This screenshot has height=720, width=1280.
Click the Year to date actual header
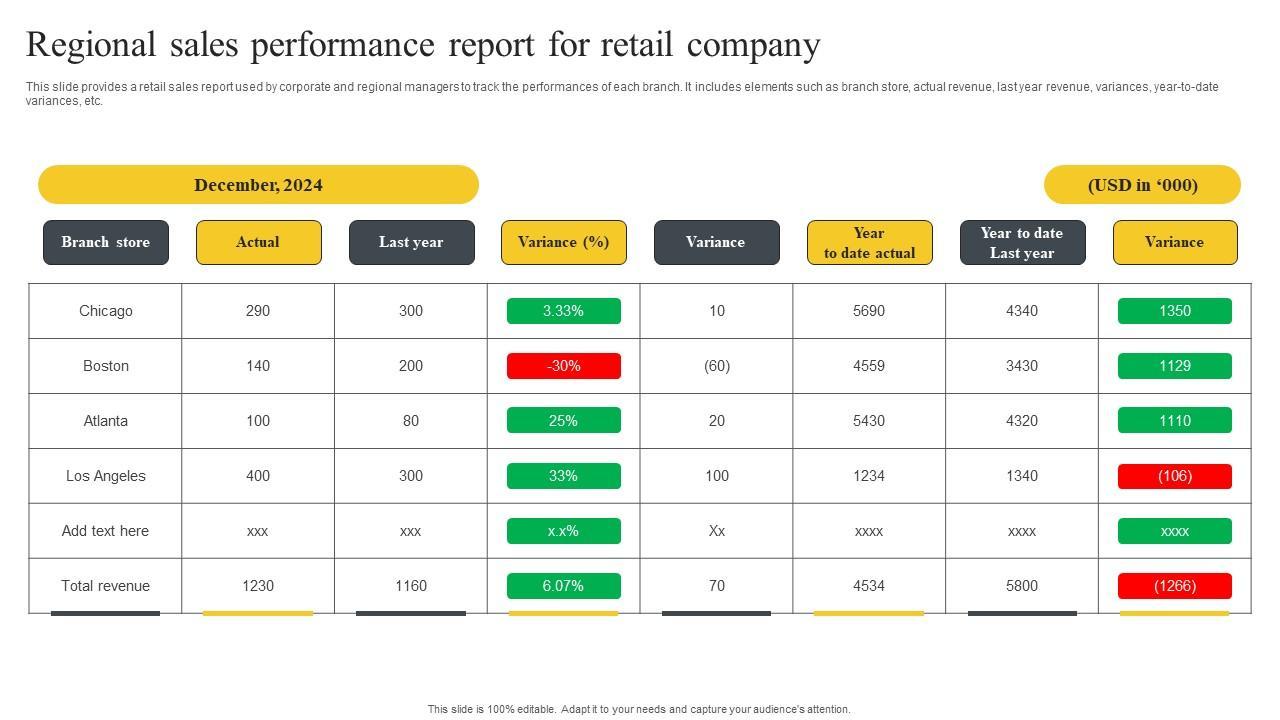coord(869,242)
